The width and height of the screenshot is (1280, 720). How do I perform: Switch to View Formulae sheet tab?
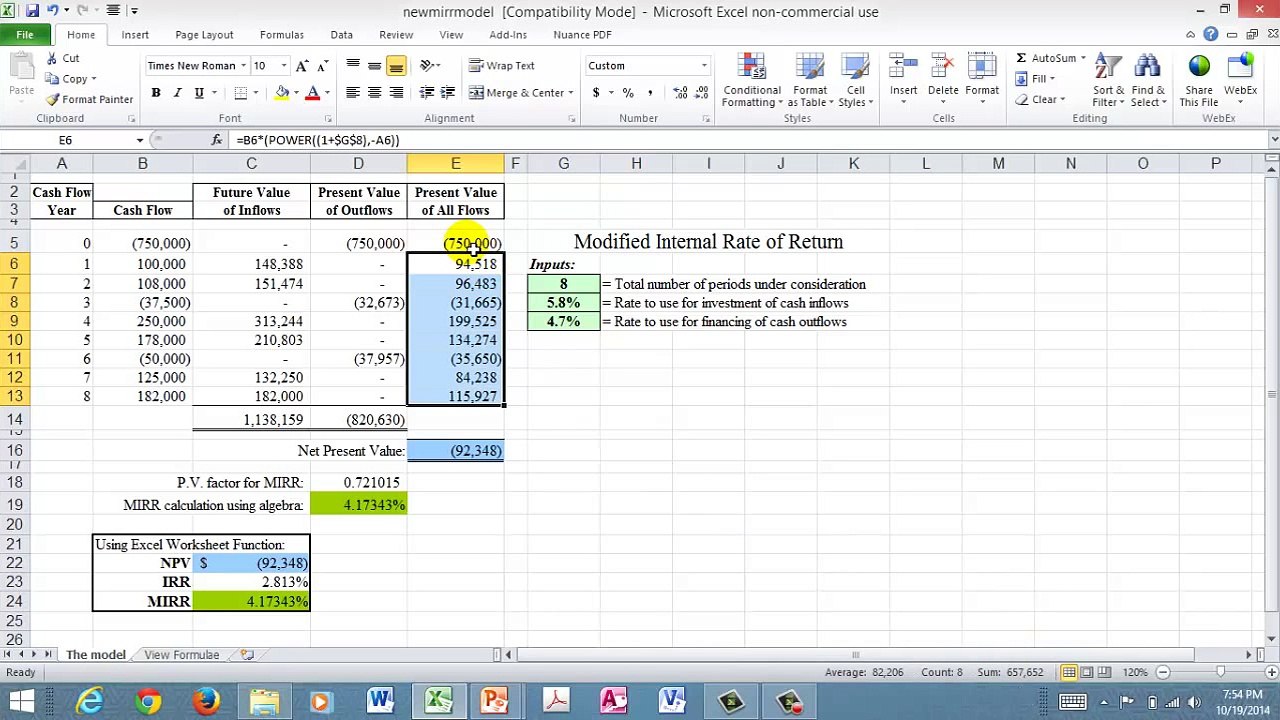(181, 655)
